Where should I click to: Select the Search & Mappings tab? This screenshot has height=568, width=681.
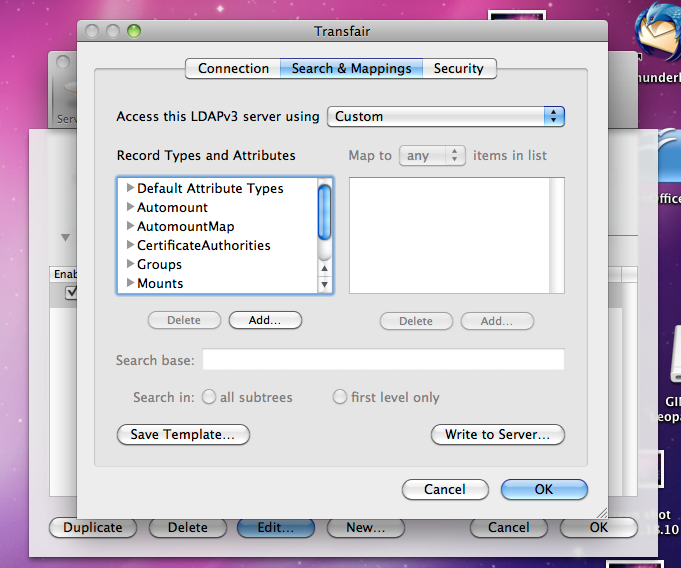pos(351,69)
